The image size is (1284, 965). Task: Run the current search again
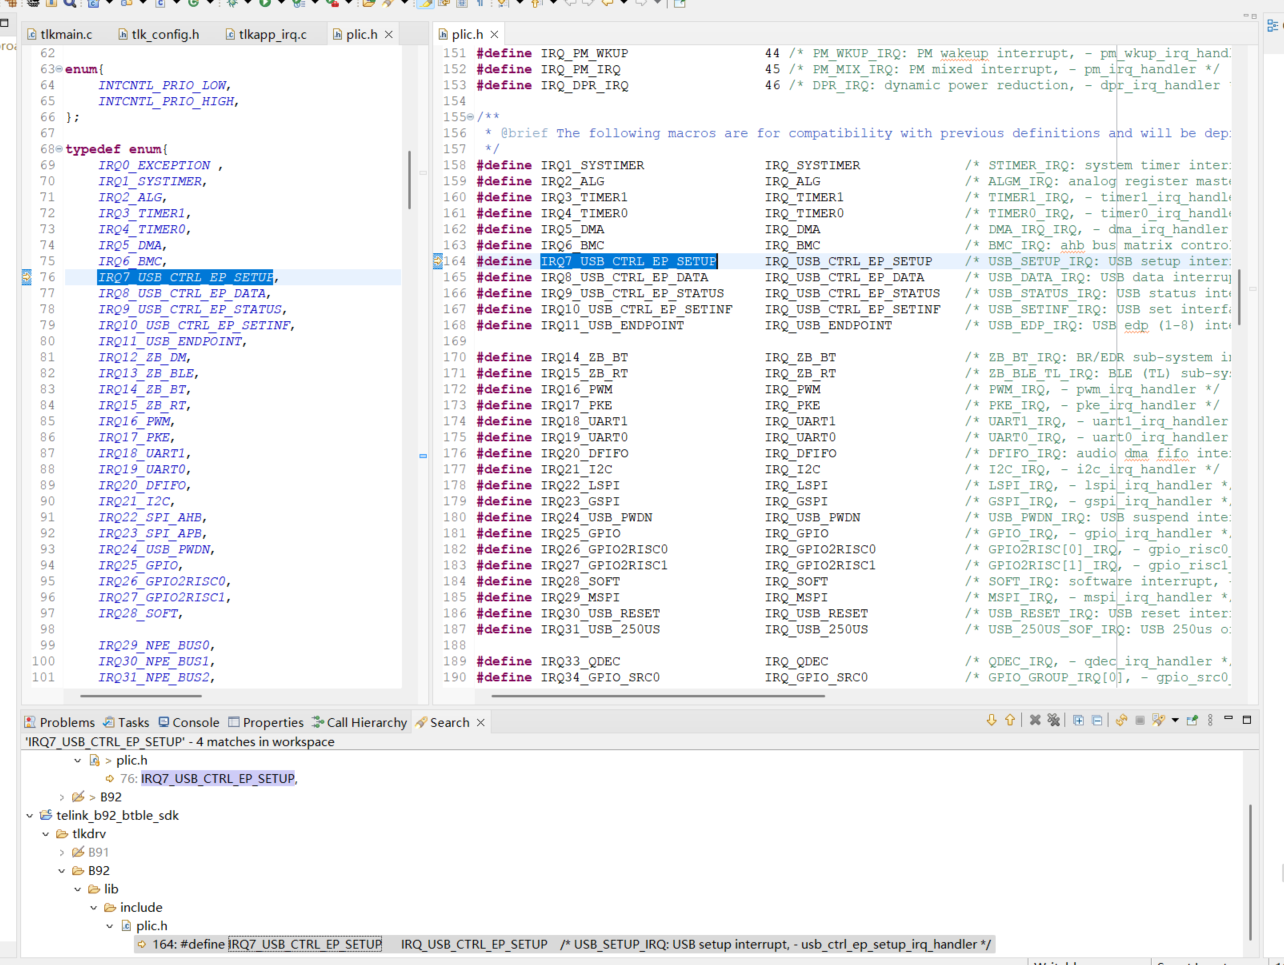pyautogui.click(x=1121, y=720)
